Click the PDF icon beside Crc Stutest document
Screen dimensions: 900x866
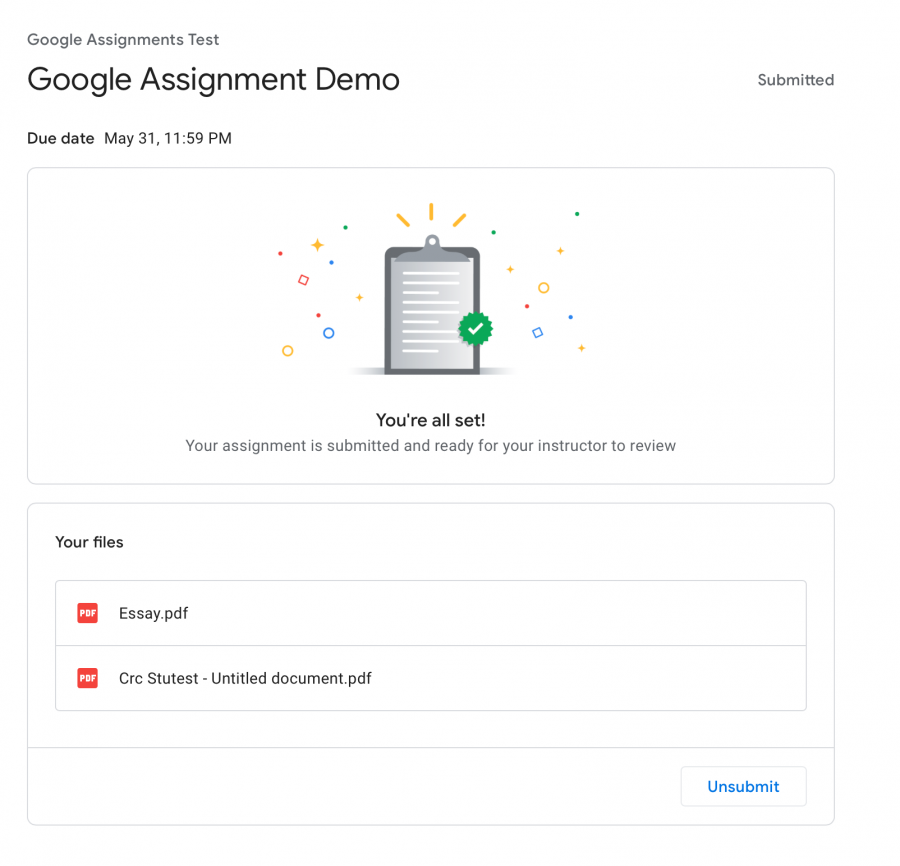pos(87,678)
